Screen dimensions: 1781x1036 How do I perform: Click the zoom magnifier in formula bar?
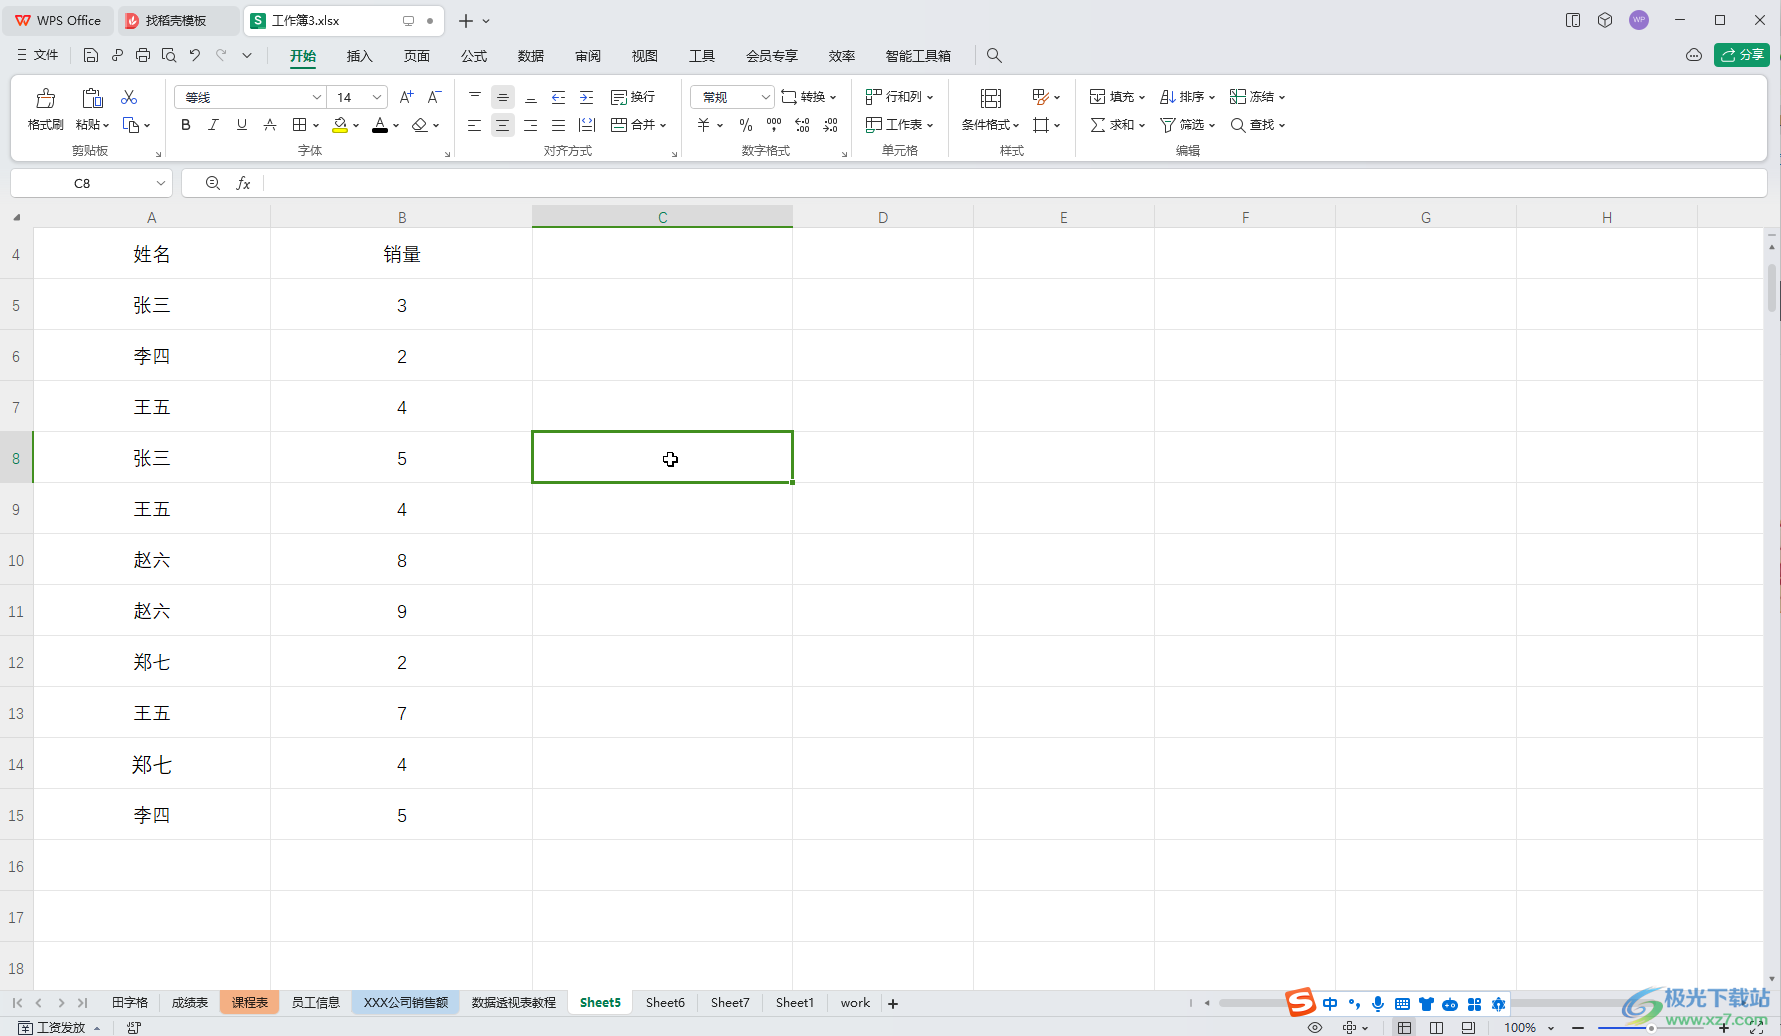tap(213, 183)
